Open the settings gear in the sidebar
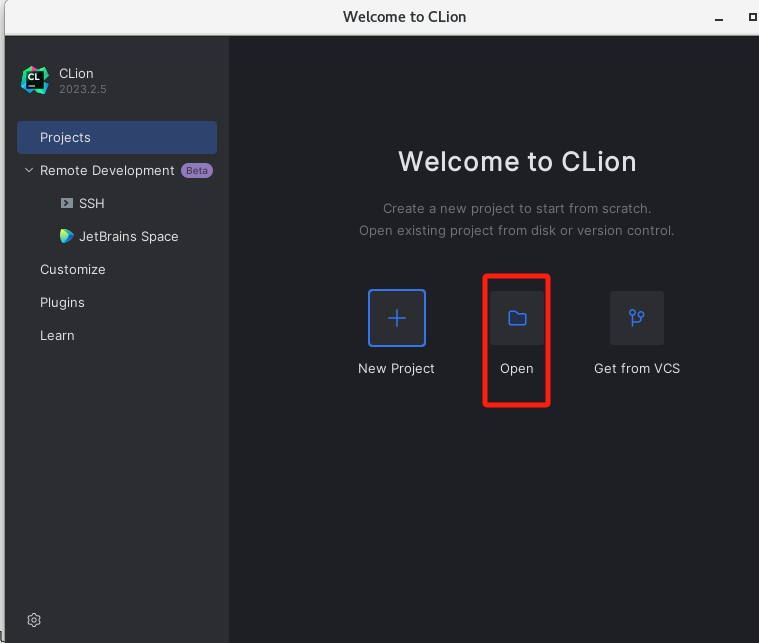The height and width of the screenshot is (643, 759). (x=34, y=620)
